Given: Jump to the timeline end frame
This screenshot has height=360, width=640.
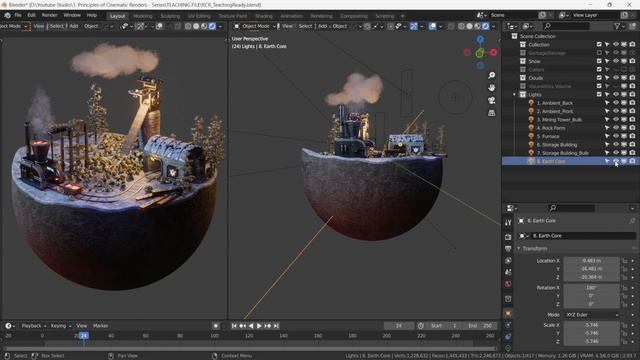Looking at the screenshot, I should coord(276,326).
